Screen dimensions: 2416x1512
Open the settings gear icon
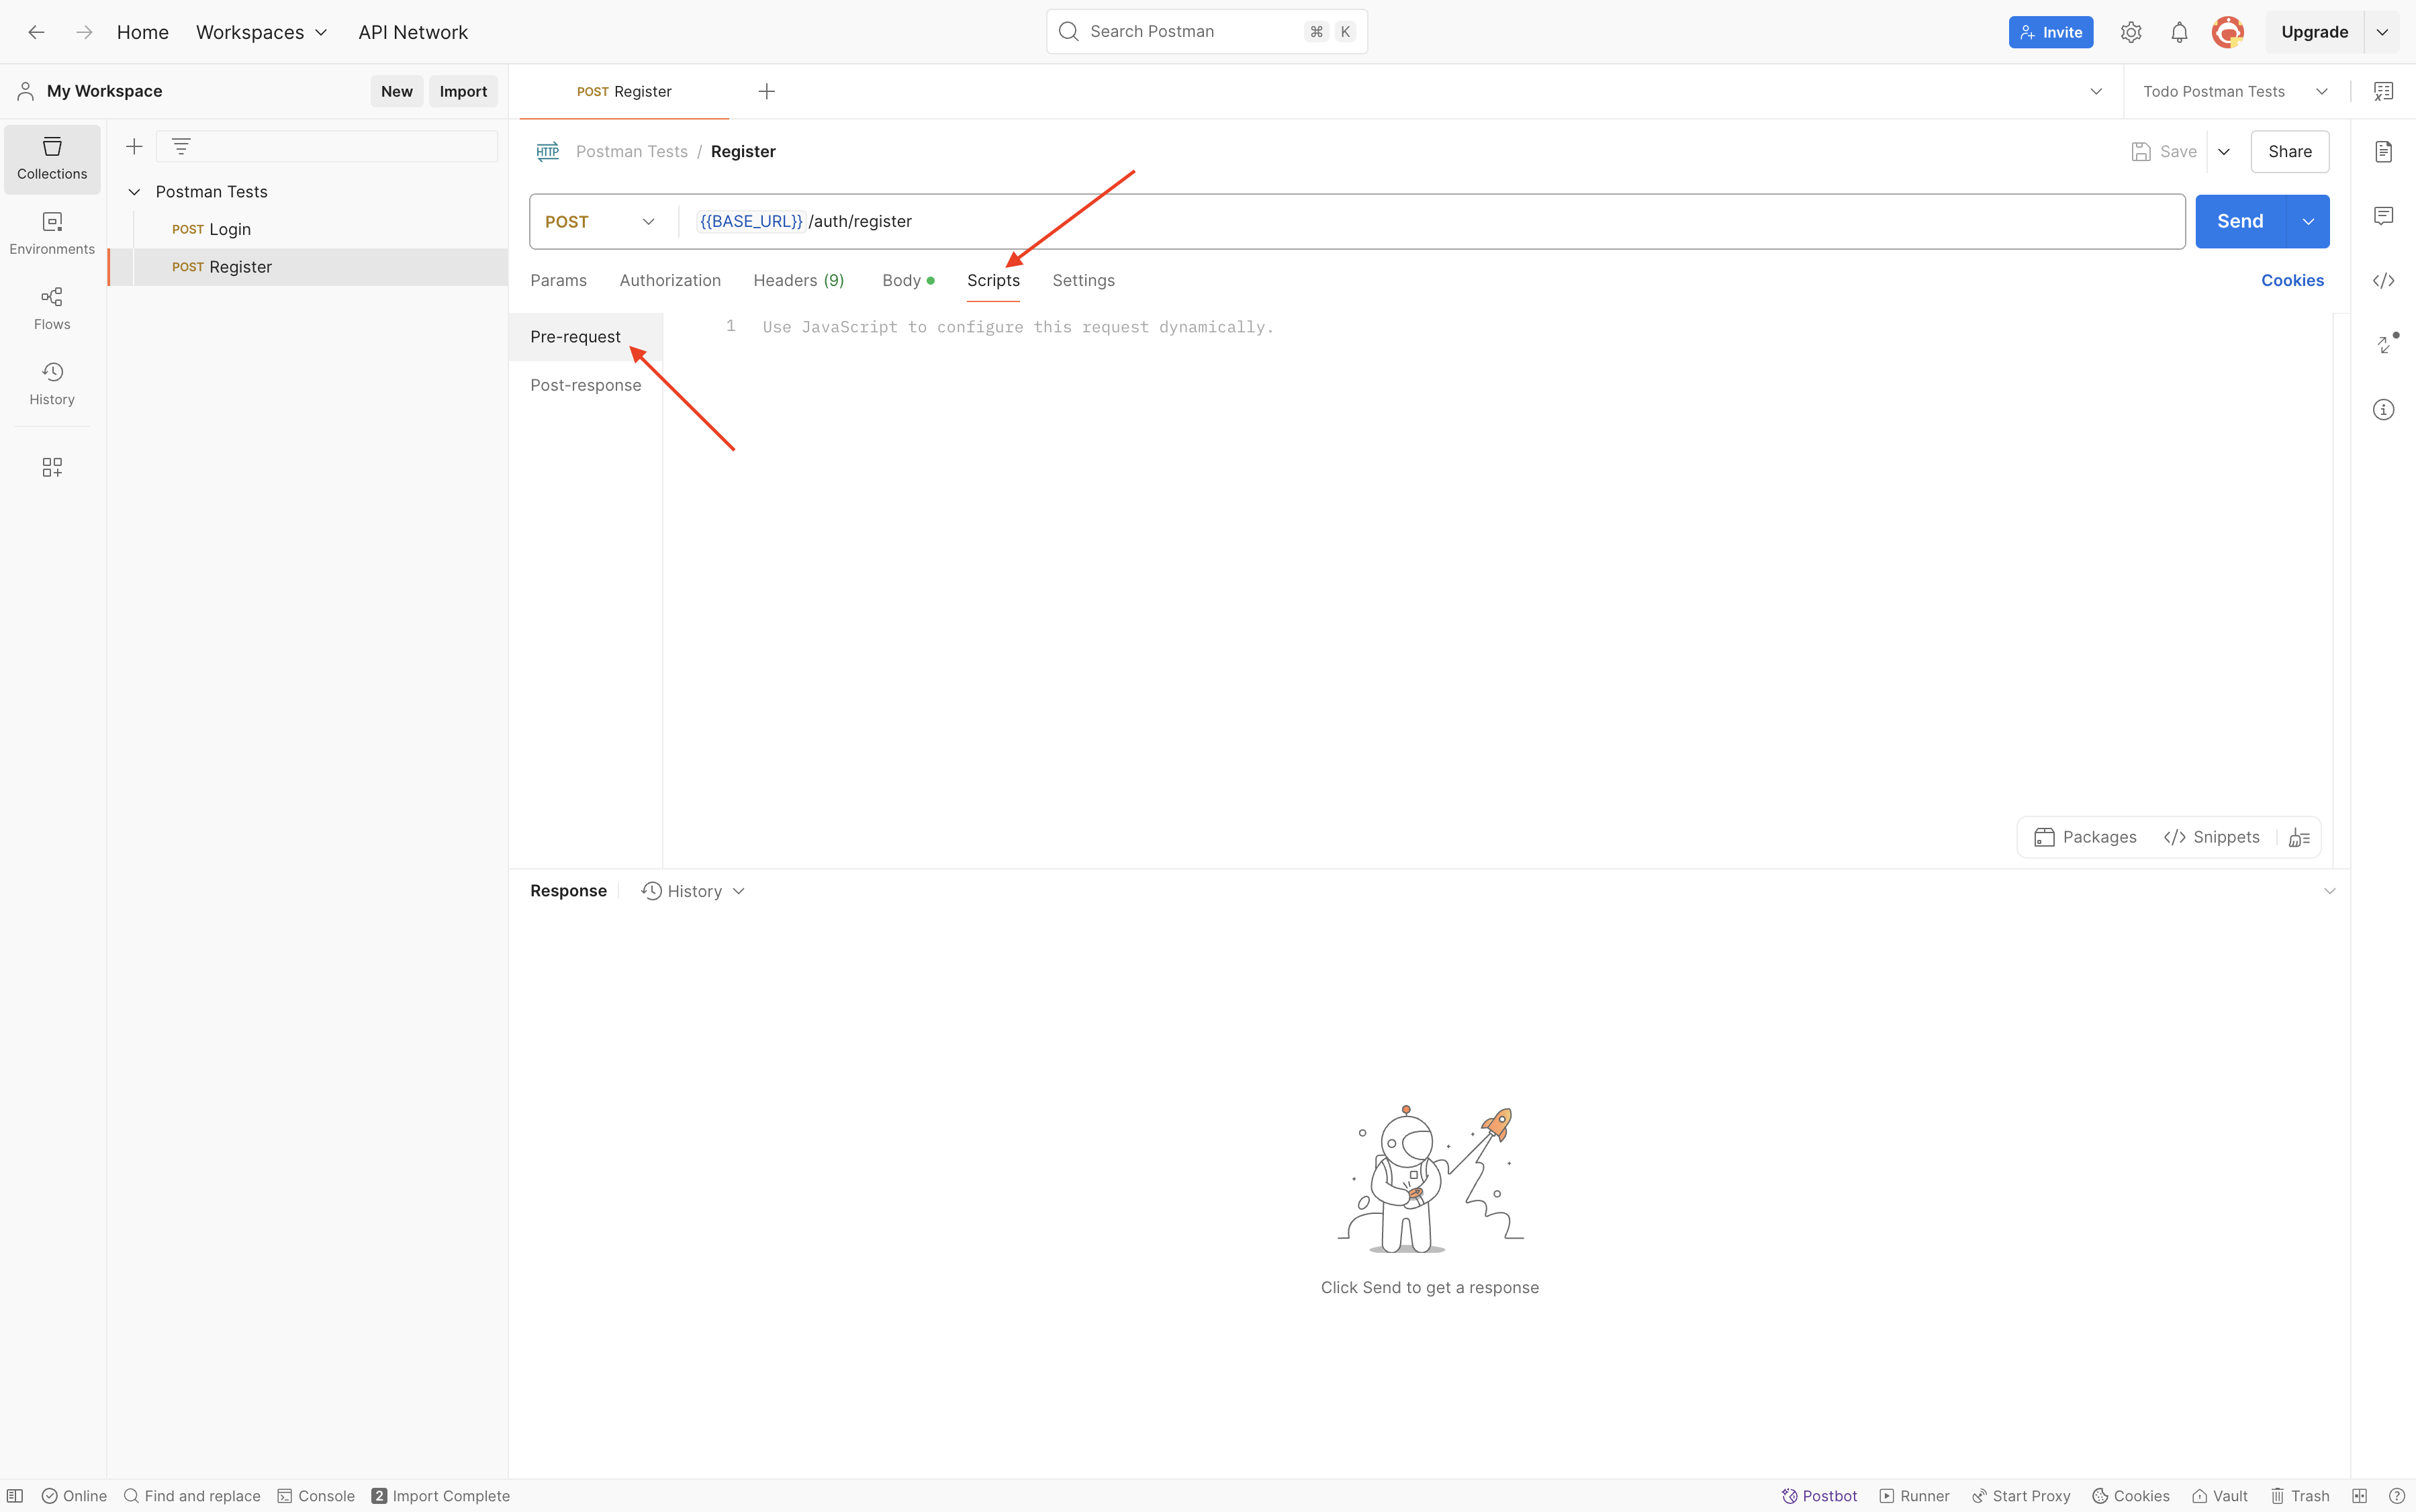(2131, 32)
